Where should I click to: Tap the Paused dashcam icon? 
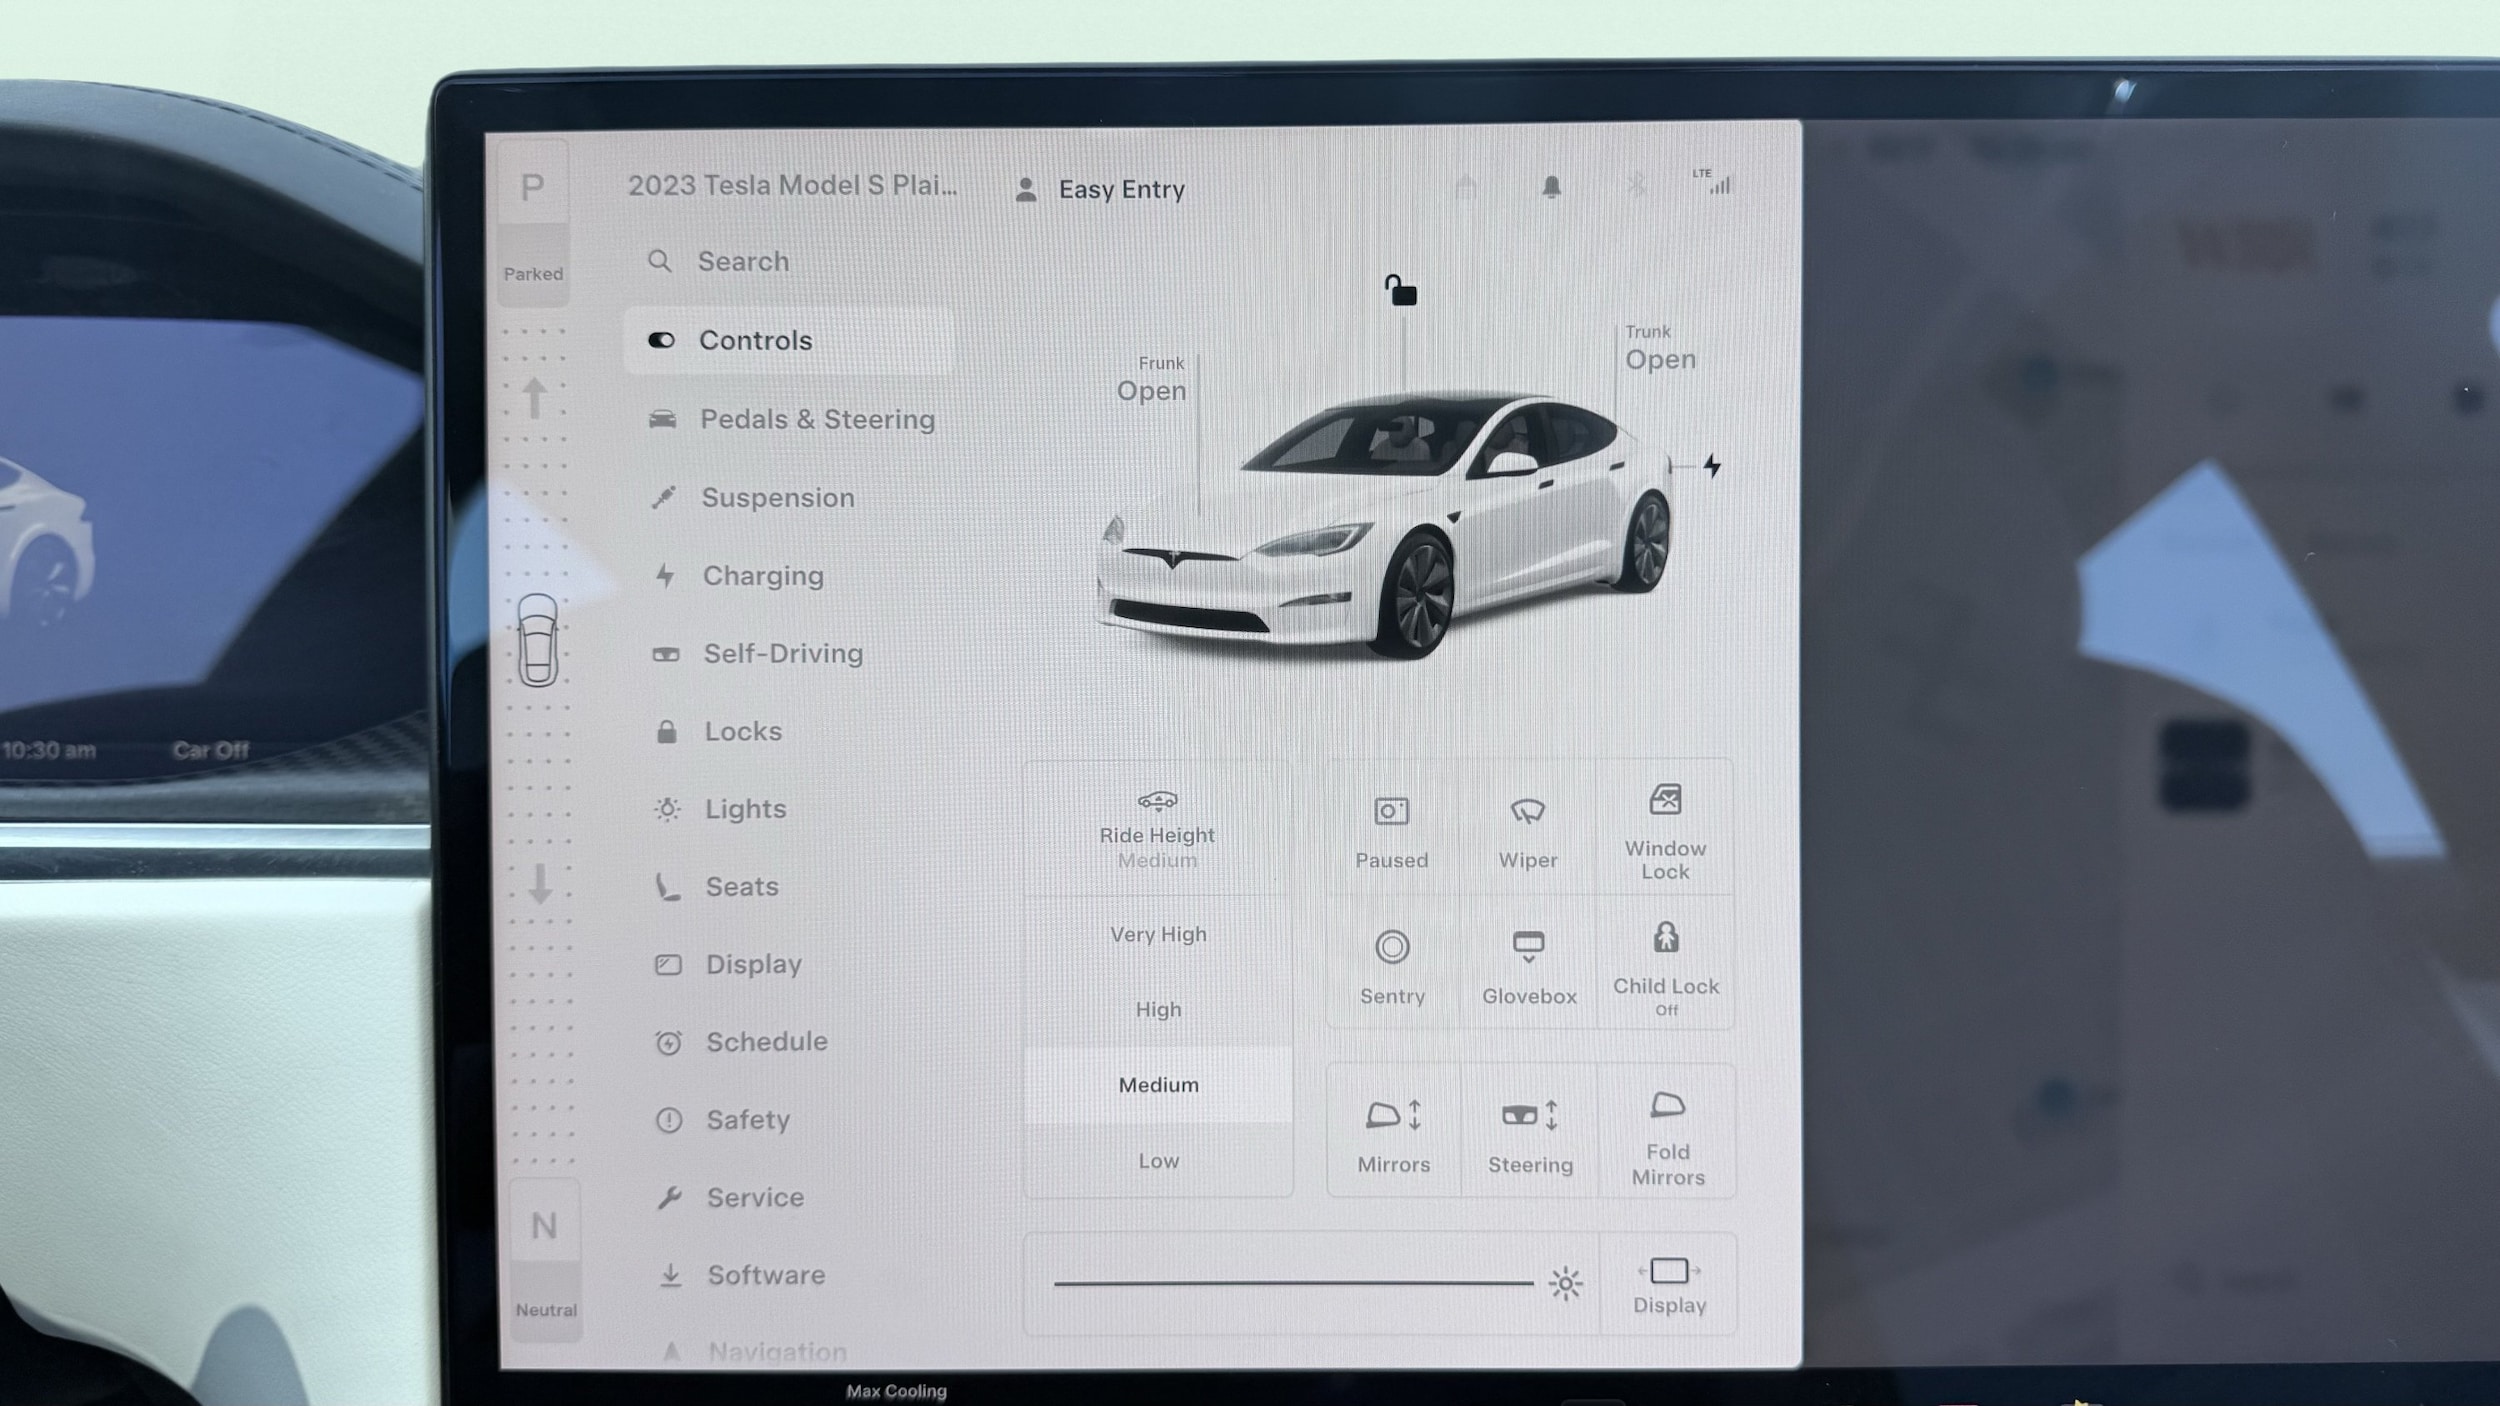click(x=1391, y=811)
